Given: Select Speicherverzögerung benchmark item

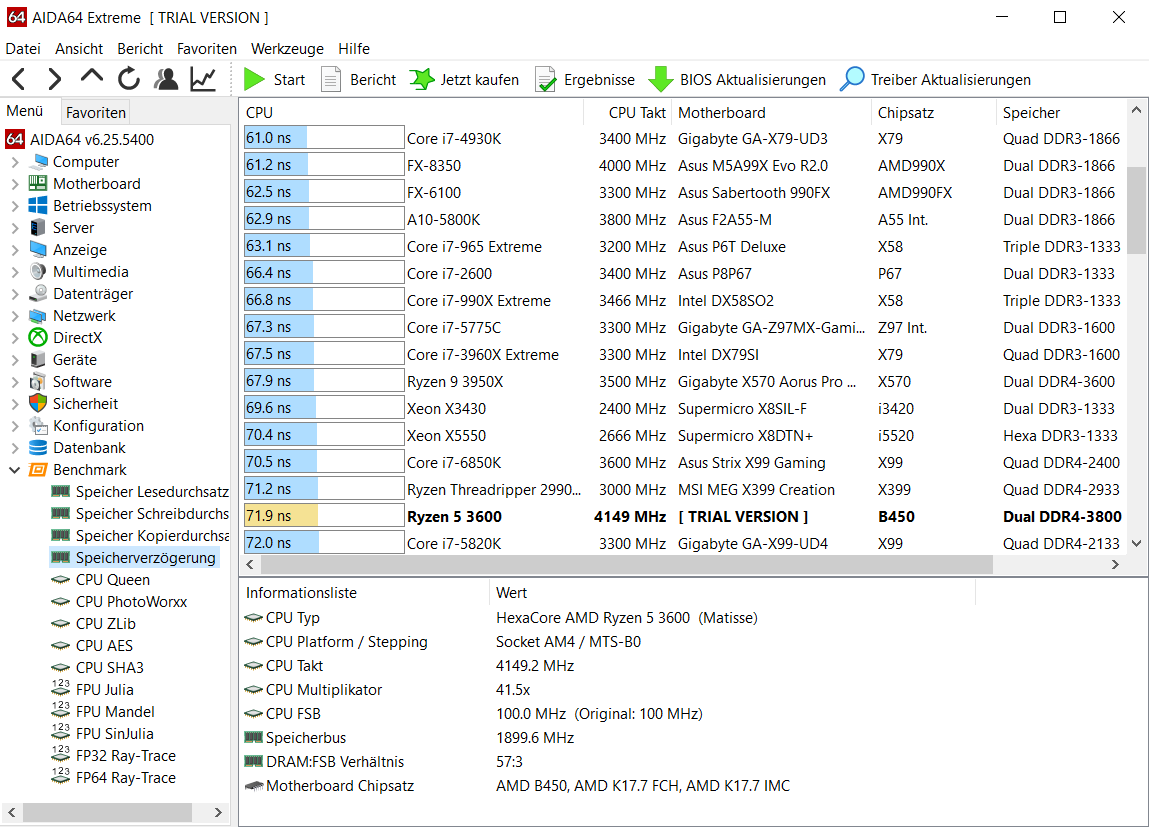Looking at the screenshot, I should [145, 557].
